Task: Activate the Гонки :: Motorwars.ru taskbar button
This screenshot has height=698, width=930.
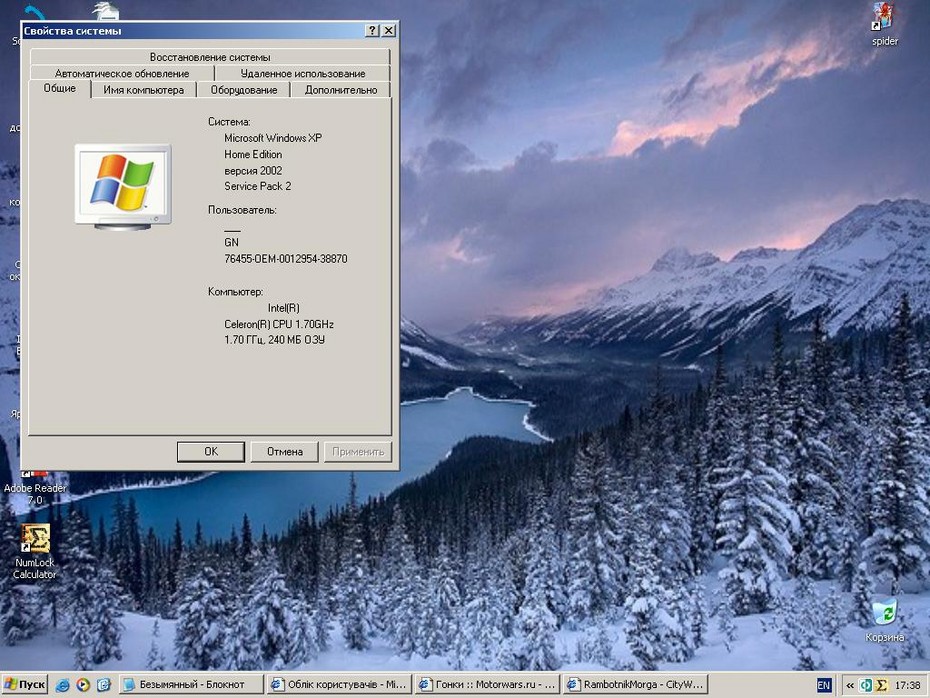Action: pos(484,685)
